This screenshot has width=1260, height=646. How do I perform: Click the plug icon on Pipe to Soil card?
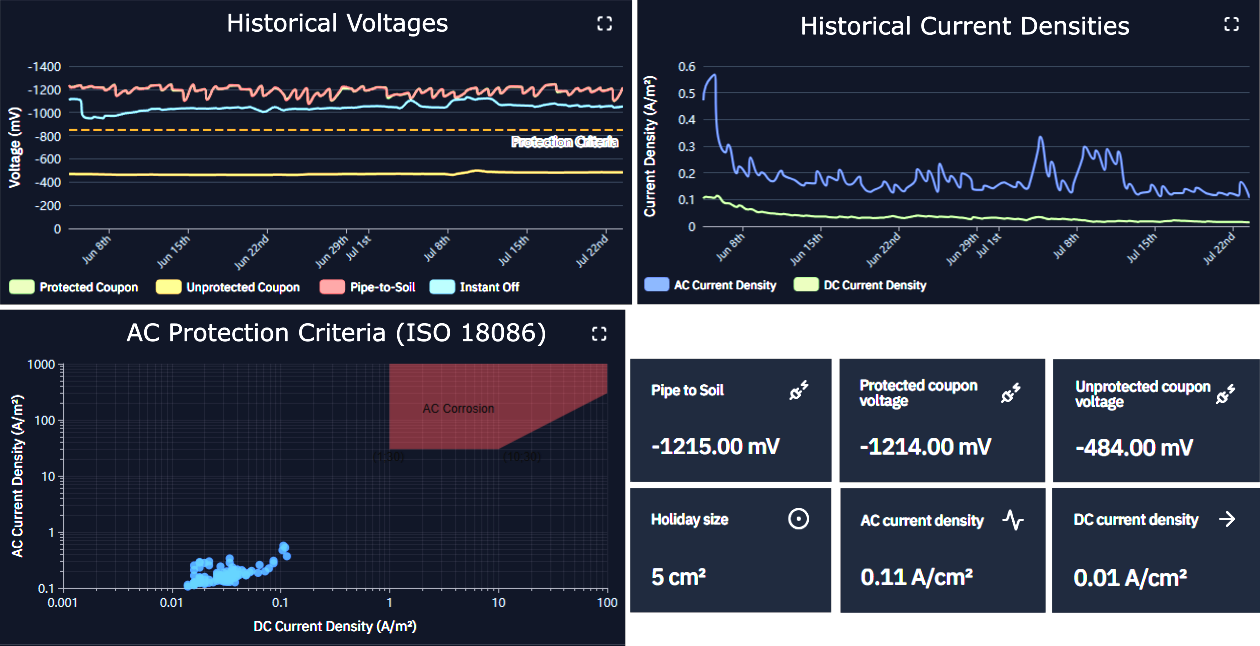(x=798, y=392)
